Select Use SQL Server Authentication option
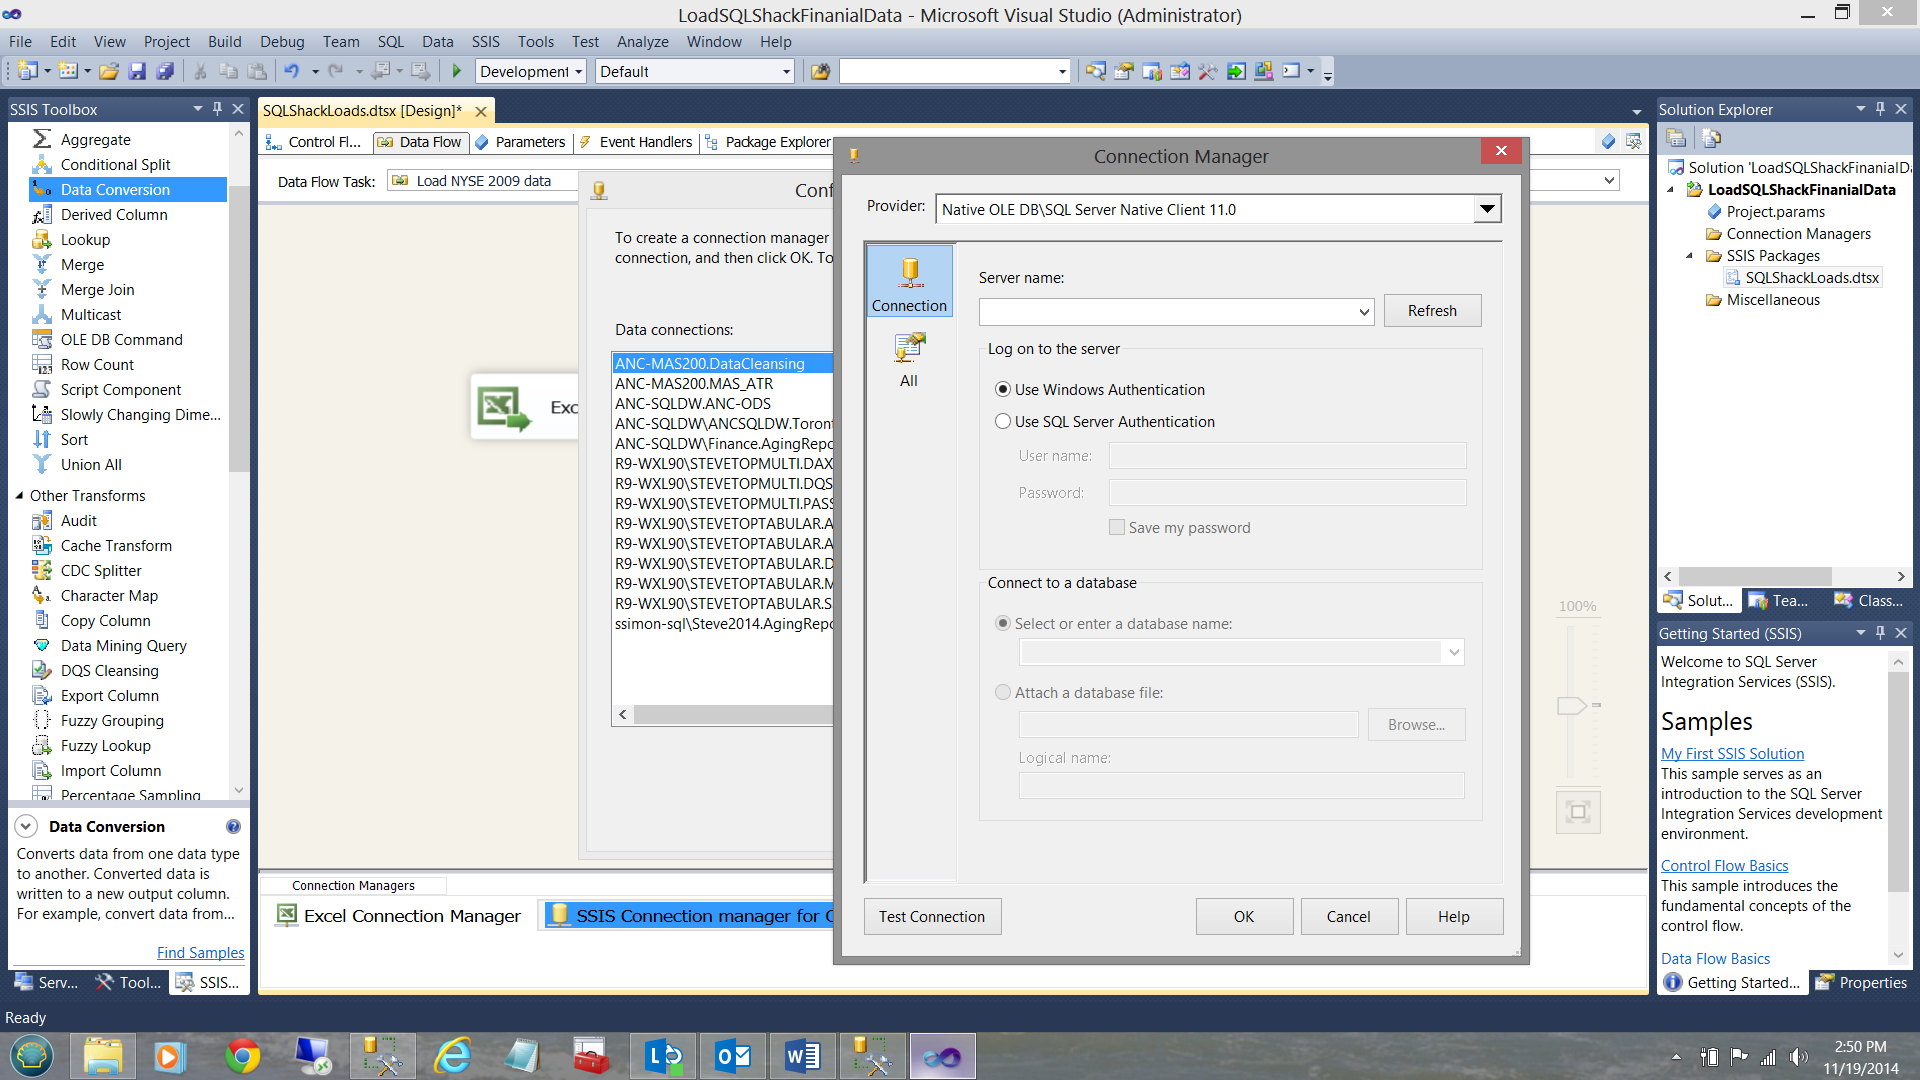This screenshot has height=1080, width=1920. [1003, 422]
